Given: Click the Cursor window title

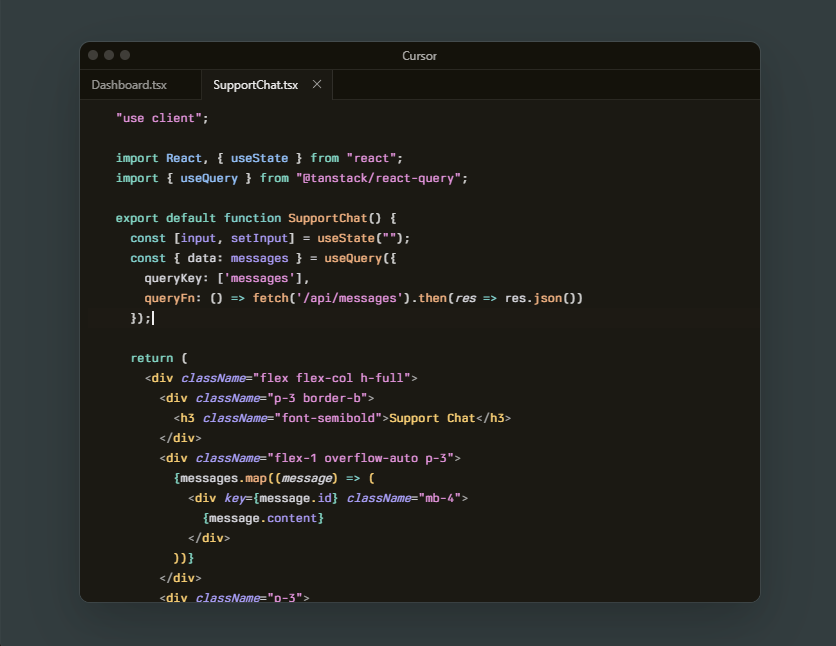Looking at the screenshot, I should pyautogui.click(x=419, y=56).
